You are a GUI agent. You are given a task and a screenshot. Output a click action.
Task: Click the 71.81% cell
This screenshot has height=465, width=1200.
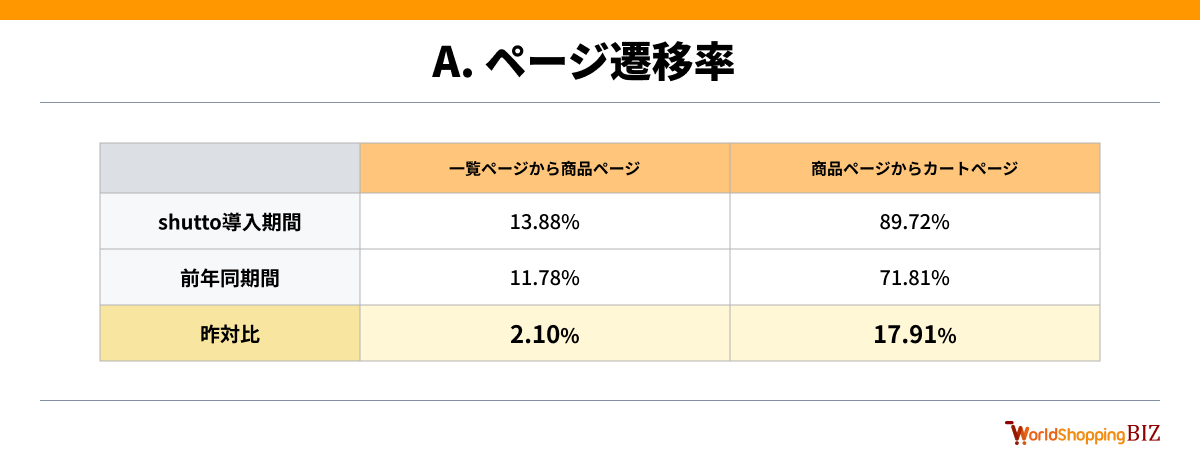pyautogui.click(x=915, y=277)
